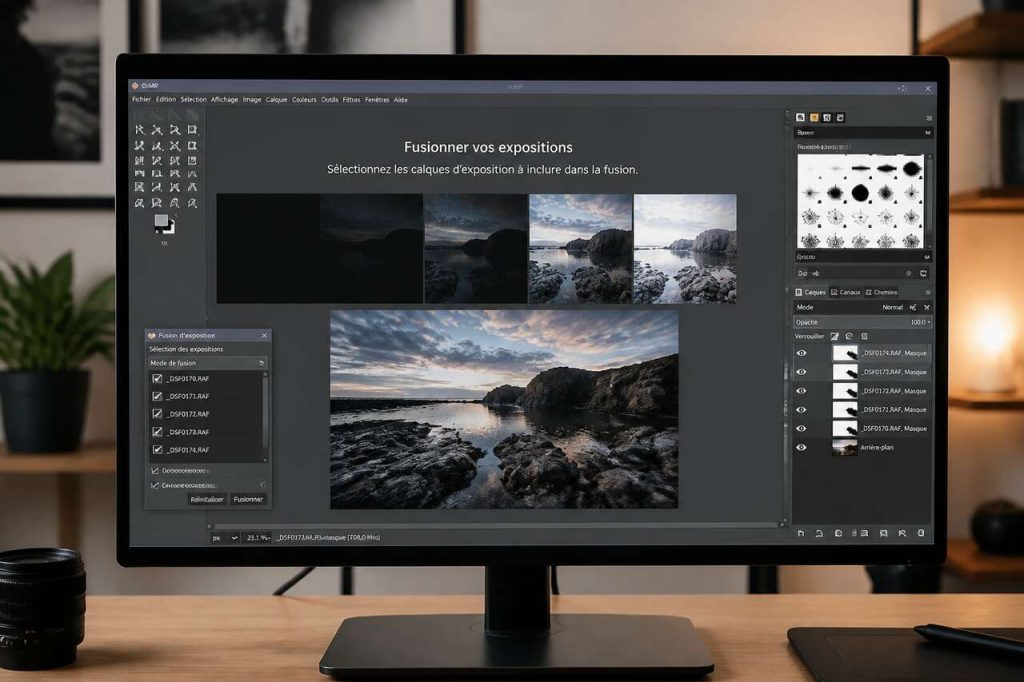Open the Édition menu
1024x682 pixels.
click(x=166, y=99)
